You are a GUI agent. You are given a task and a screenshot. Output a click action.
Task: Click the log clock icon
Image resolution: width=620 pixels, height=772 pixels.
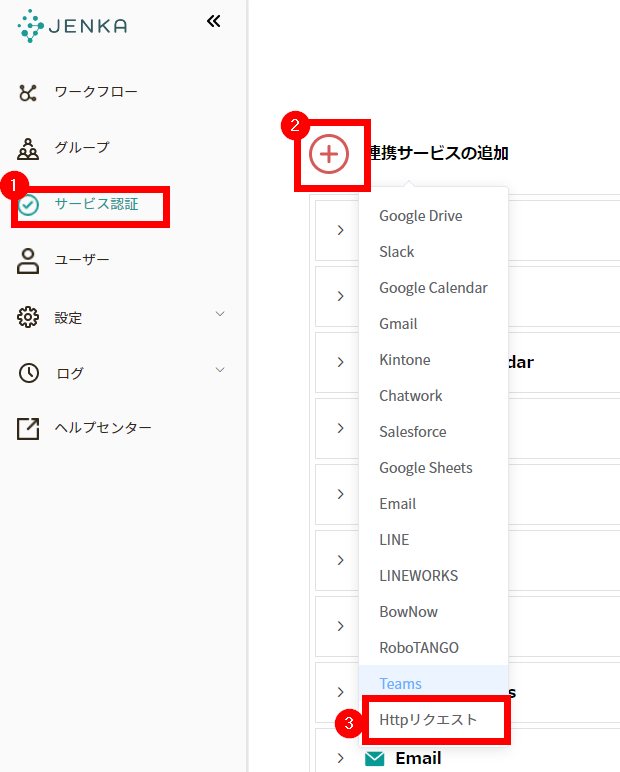[x=29, y=373]
